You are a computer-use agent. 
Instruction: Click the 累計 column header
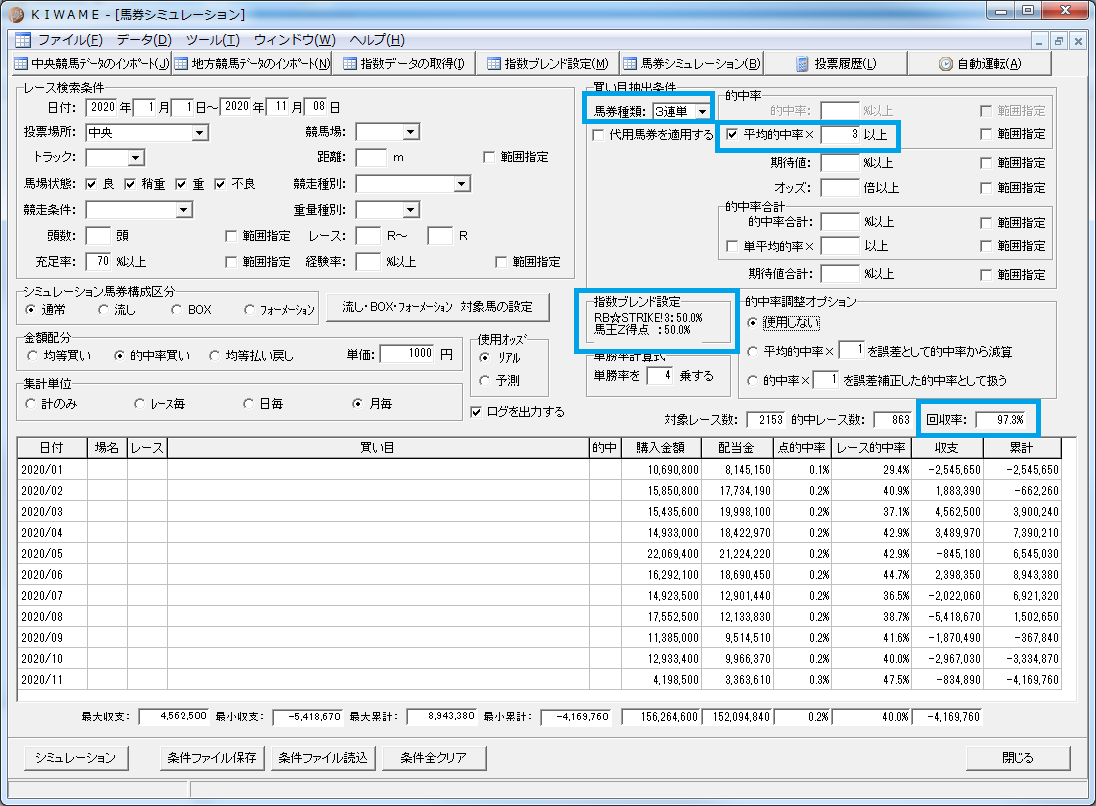click(x=1021, y=448)
